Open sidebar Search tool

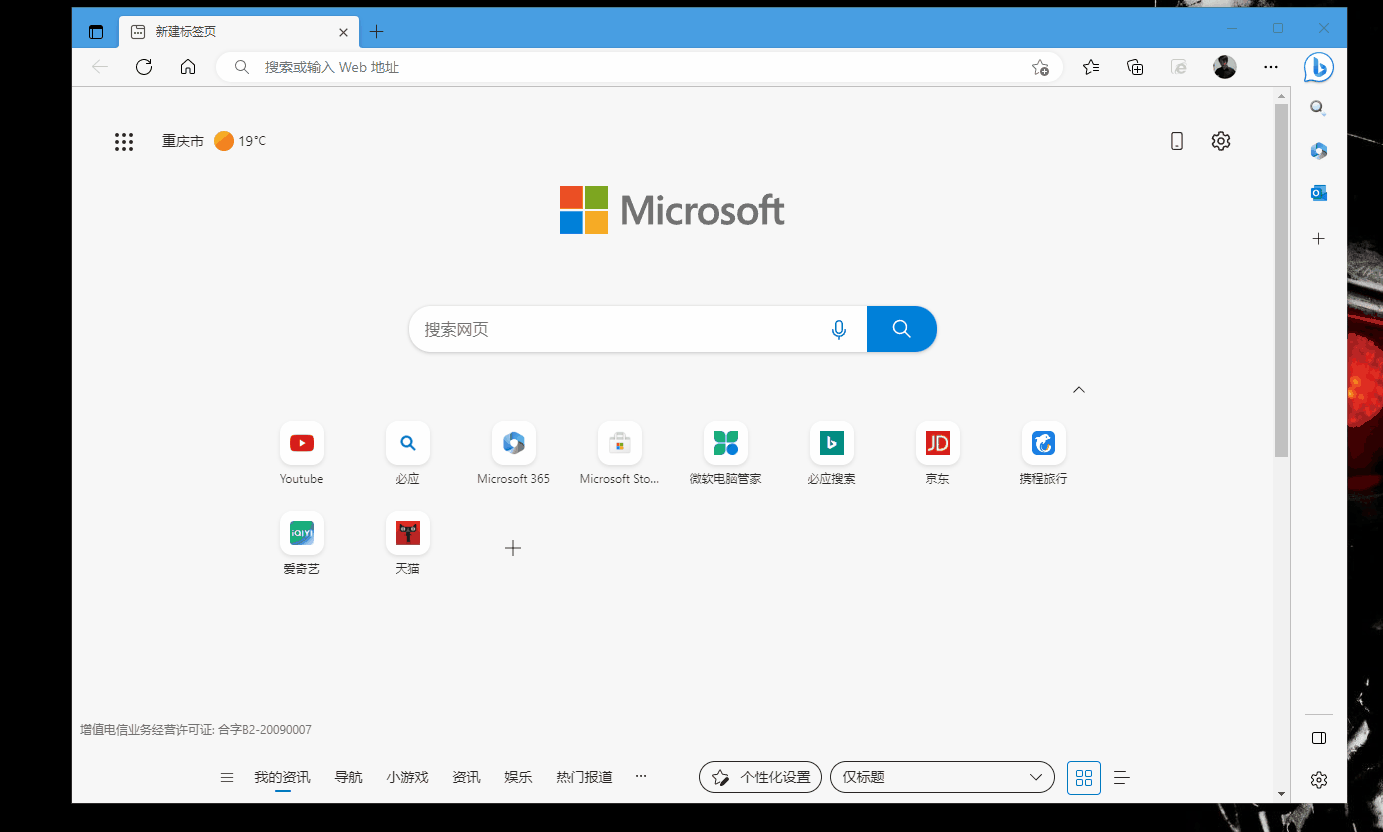click(1319, 108)
